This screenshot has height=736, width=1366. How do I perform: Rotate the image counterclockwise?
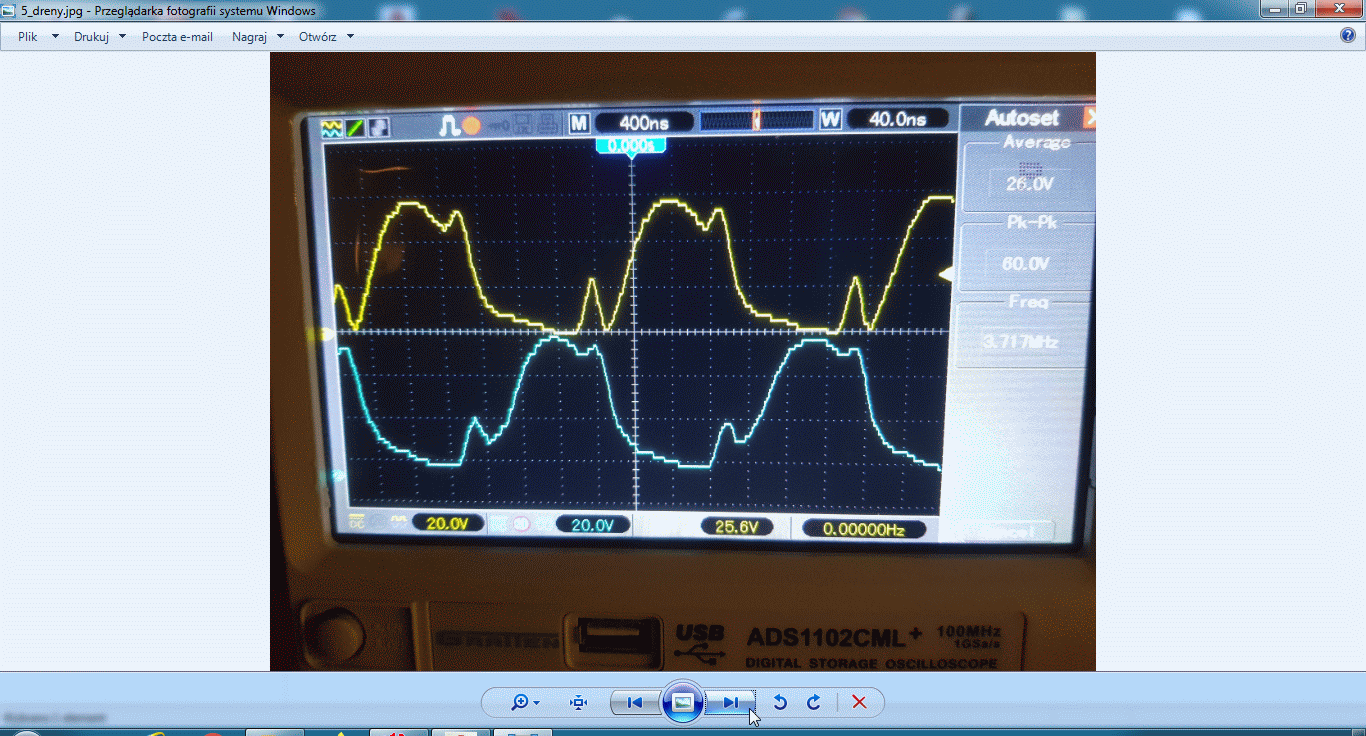click(780, 703)
